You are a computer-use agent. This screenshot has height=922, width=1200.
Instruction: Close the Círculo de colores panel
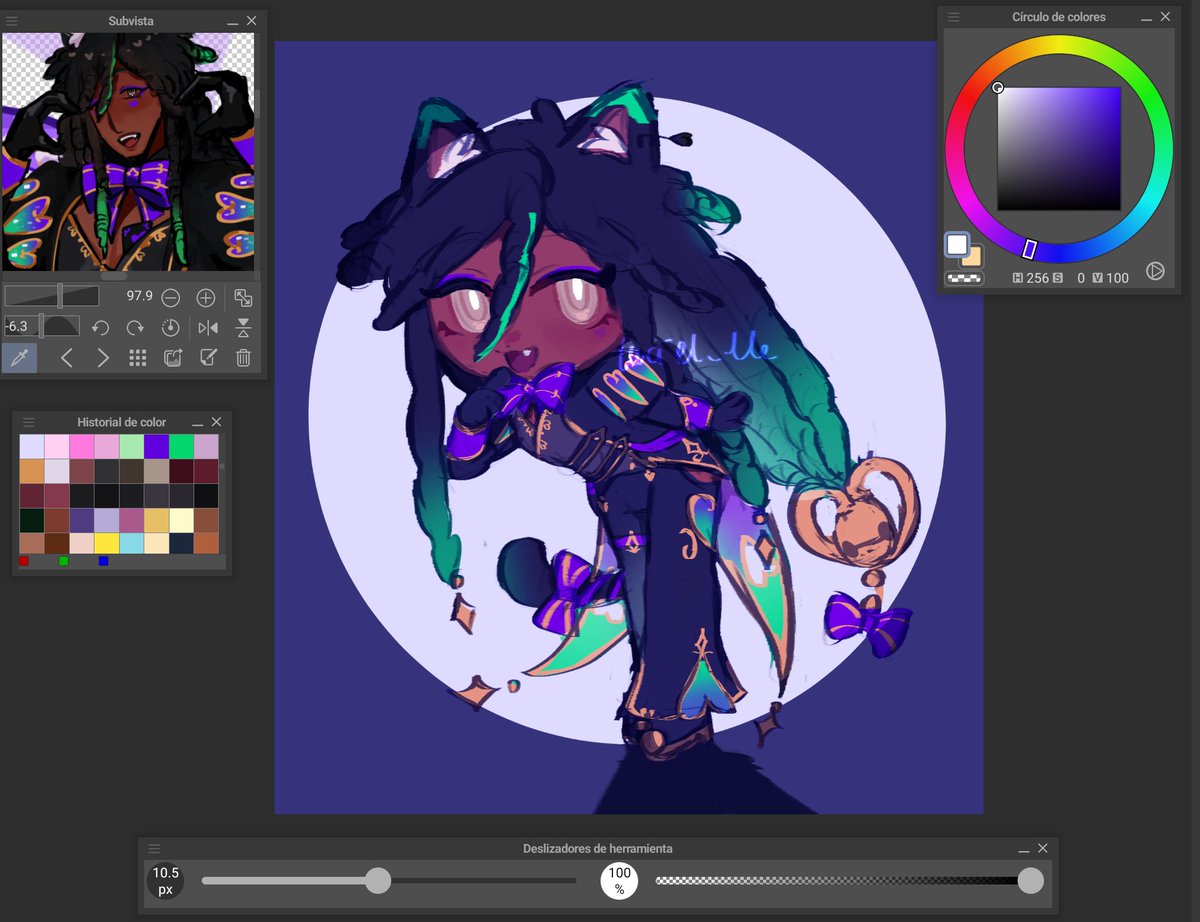point(1165,17)
